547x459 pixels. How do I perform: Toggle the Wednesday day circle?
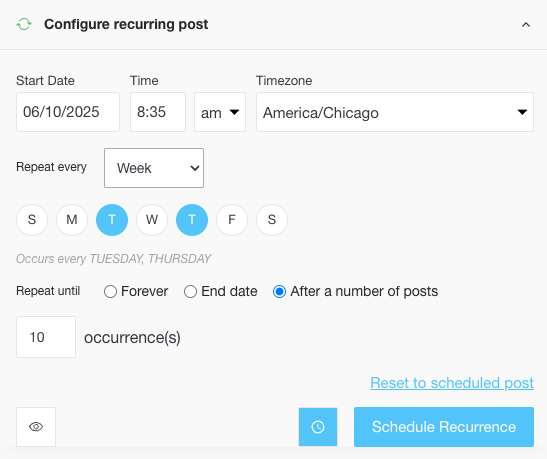(152, 220)
